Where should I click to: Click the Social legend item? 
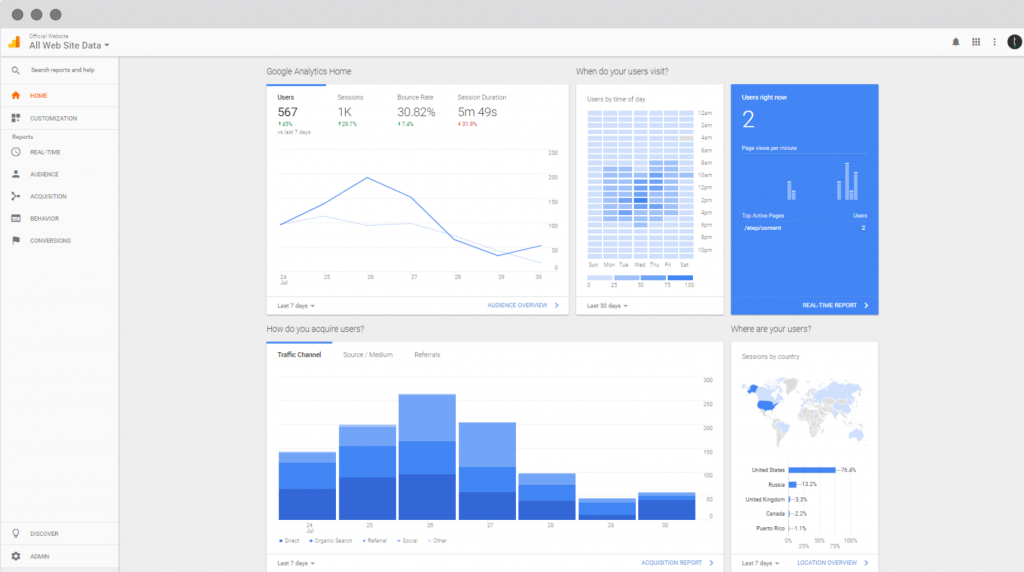coord(408,541)
